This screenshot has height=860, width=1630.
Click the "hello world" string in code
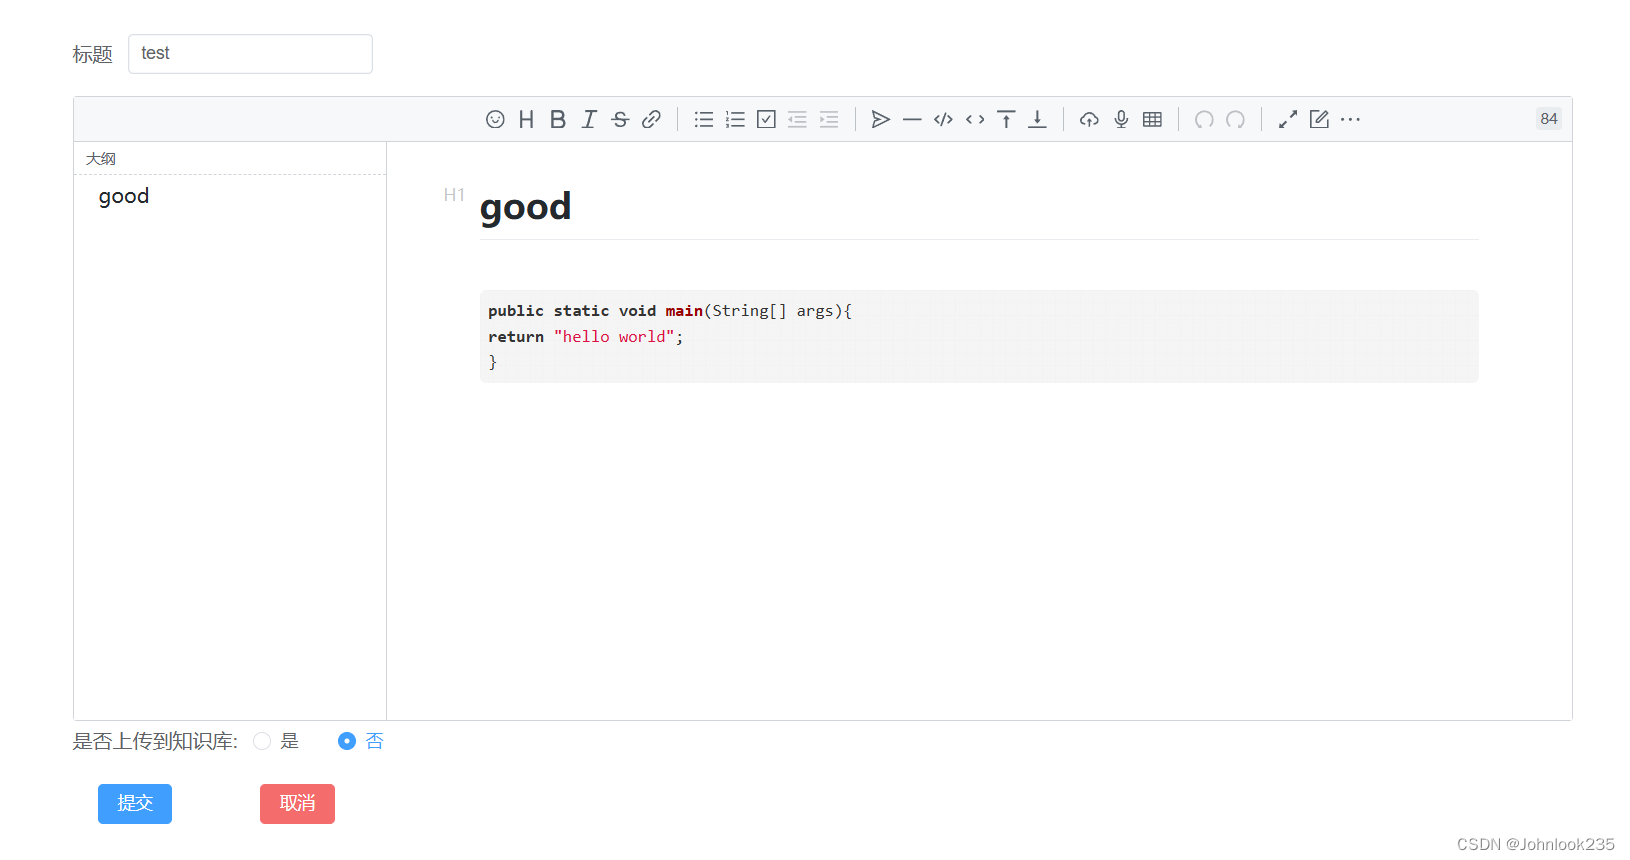coord(614,337)
